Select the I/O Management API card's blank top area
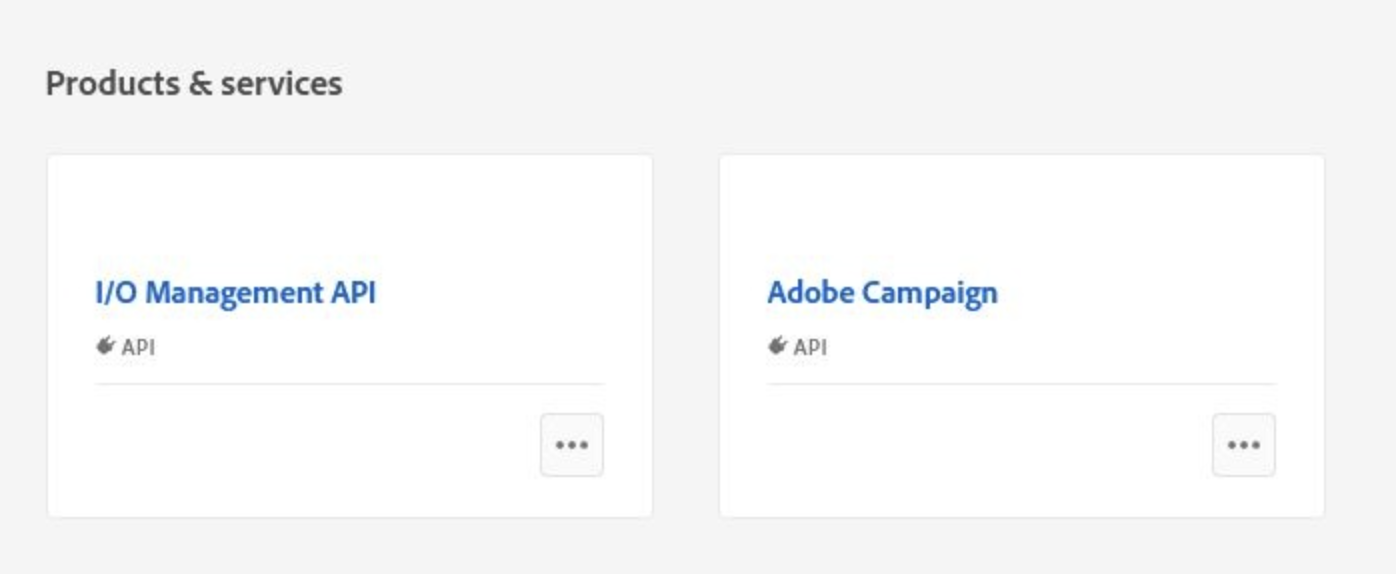 [350, 210]
